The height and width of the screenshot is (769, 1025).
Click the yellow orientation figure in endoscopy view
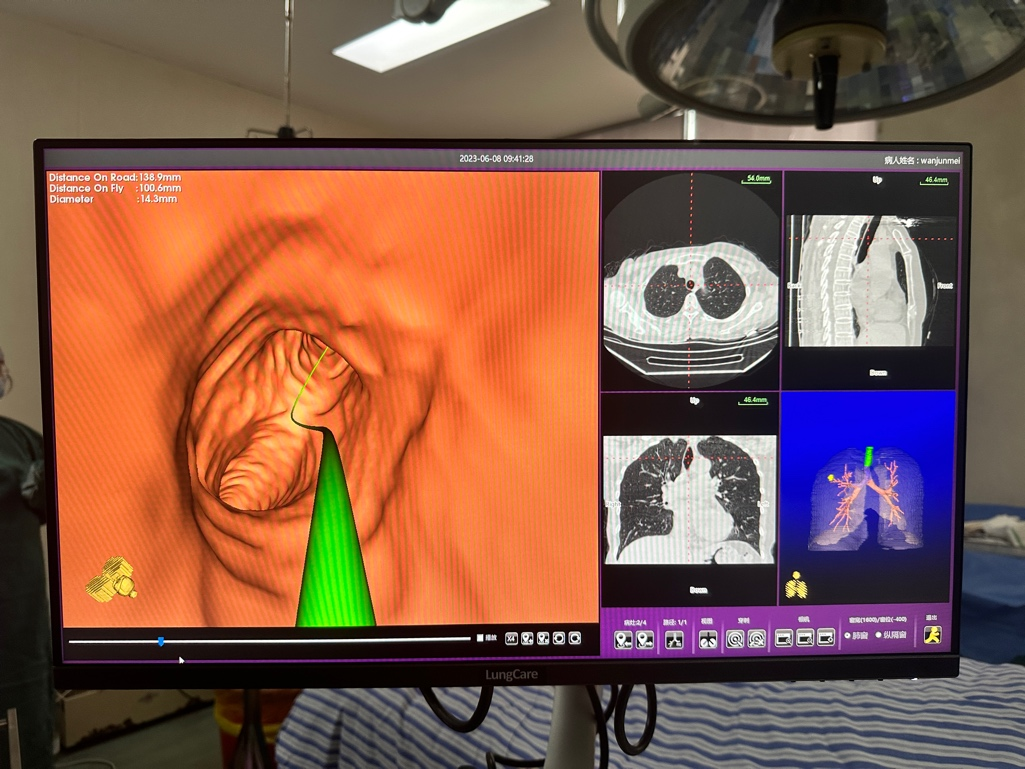click(x=111, y=577)
